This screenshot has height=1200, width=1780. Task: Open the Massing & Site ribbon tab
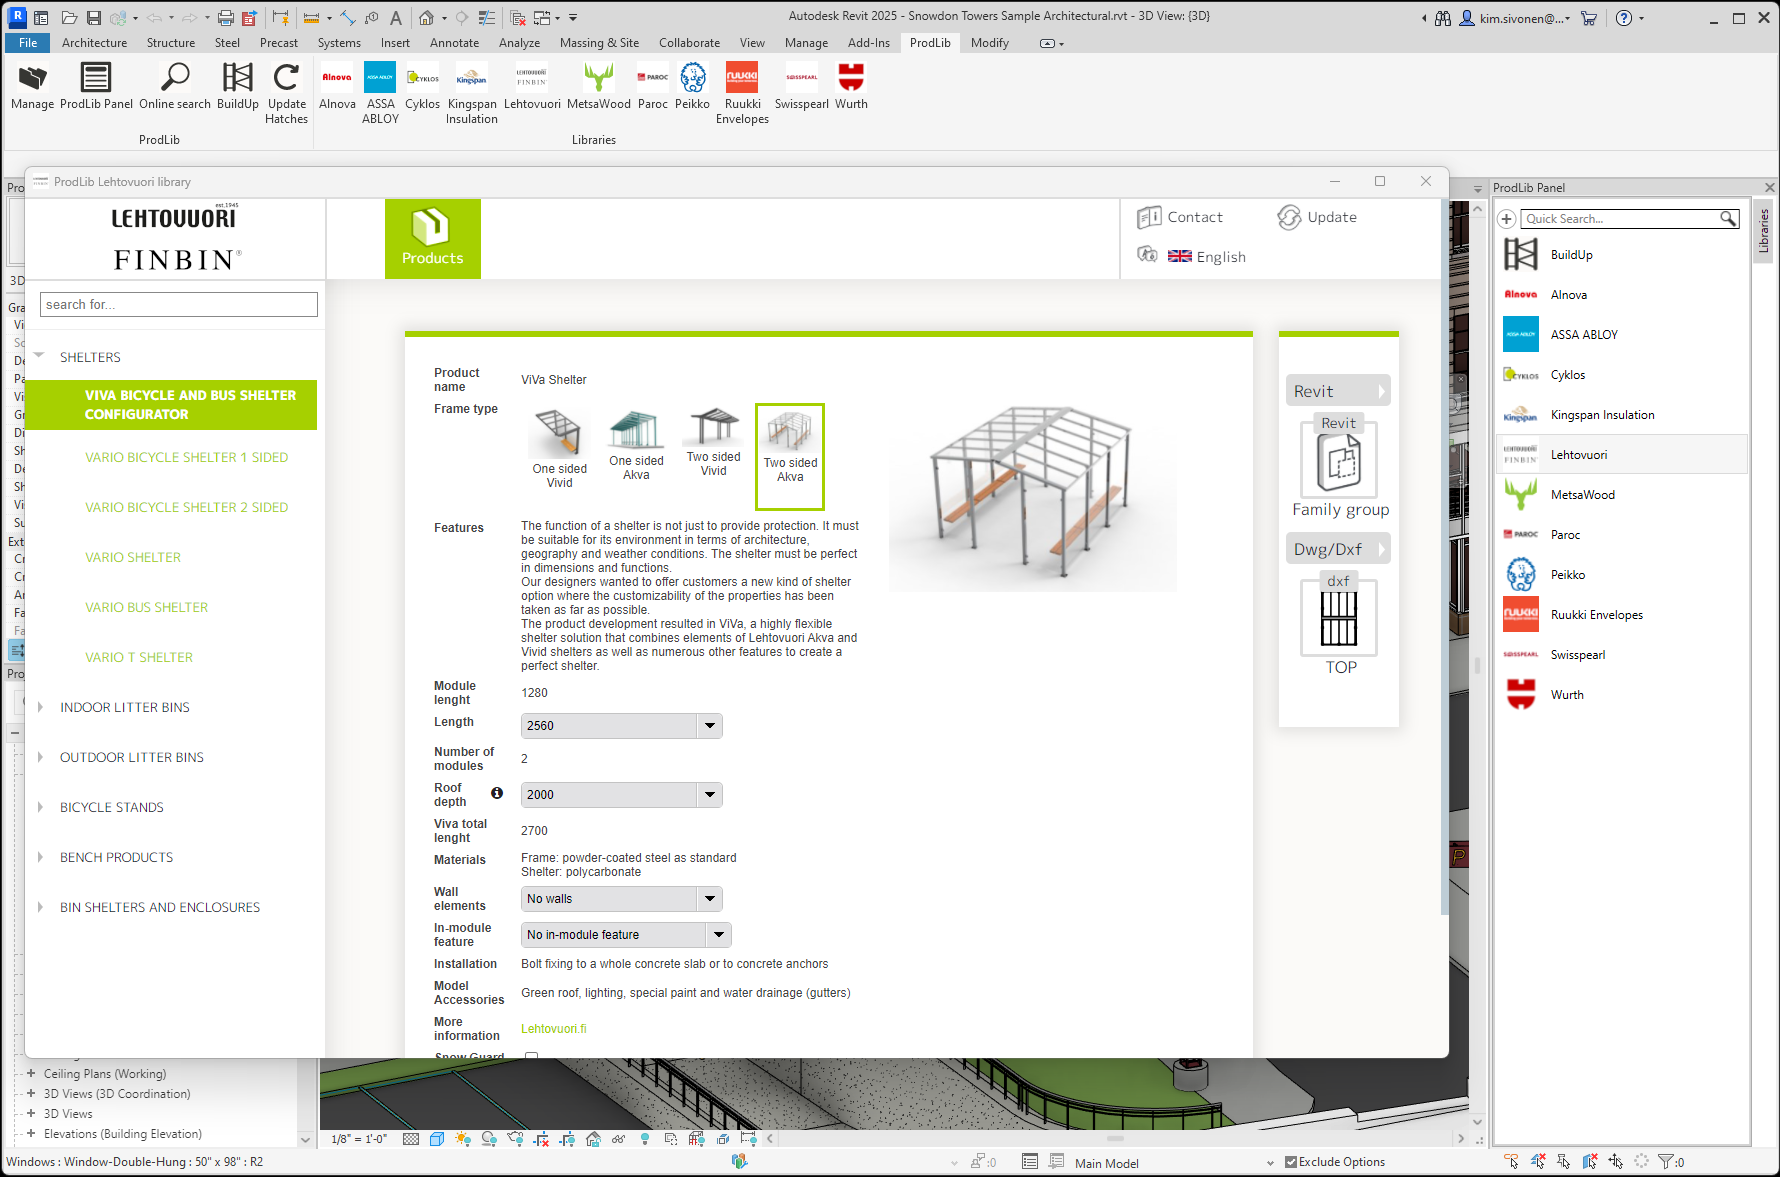tap(599, 43)
